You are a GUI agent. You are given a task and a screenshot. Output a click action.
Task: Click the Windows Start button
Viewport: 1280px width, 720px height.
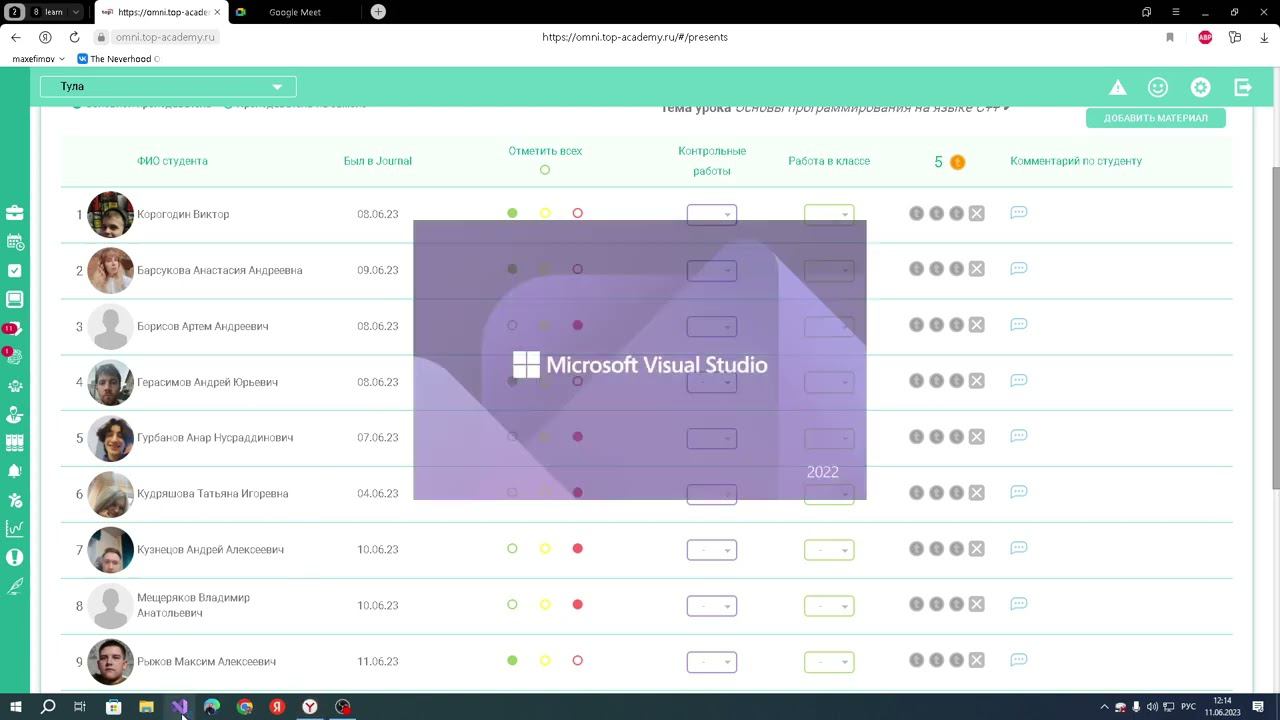coord(16,707)
